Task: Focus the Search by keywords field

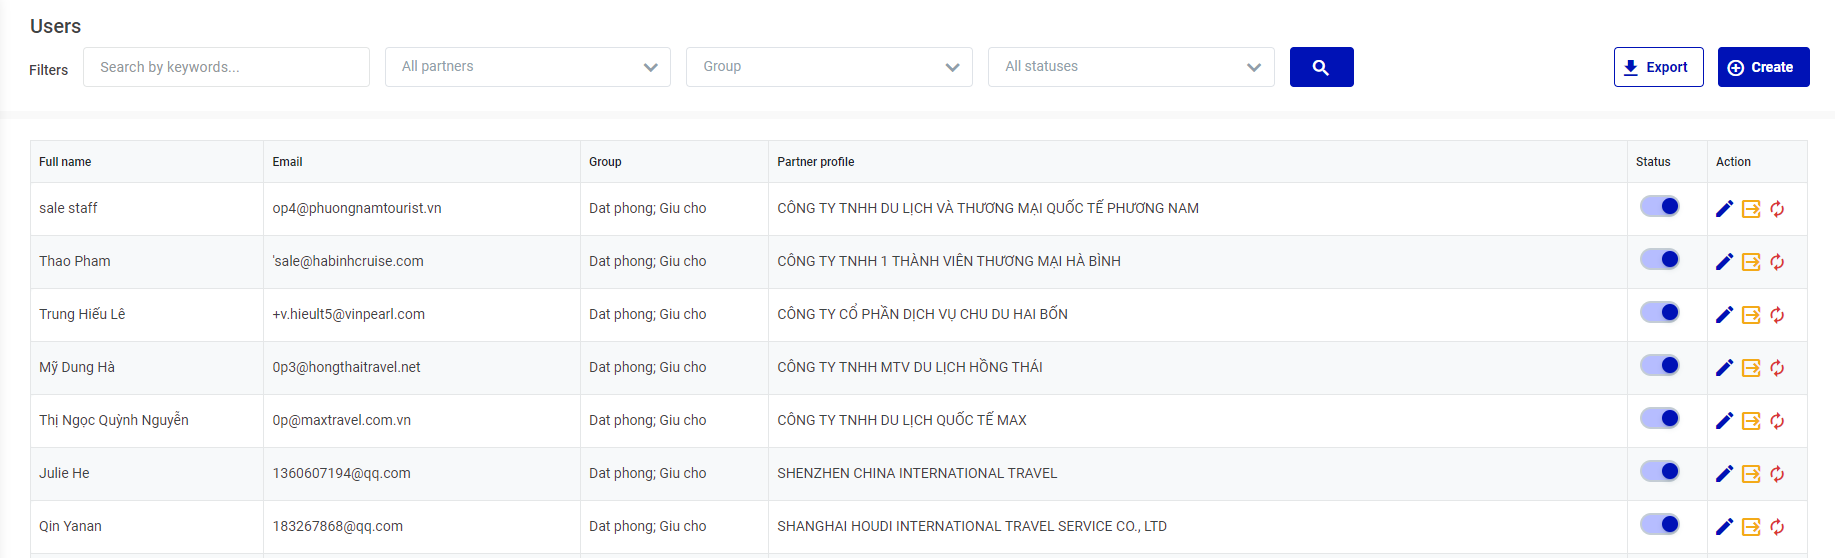Action: (x=226, y=67)
